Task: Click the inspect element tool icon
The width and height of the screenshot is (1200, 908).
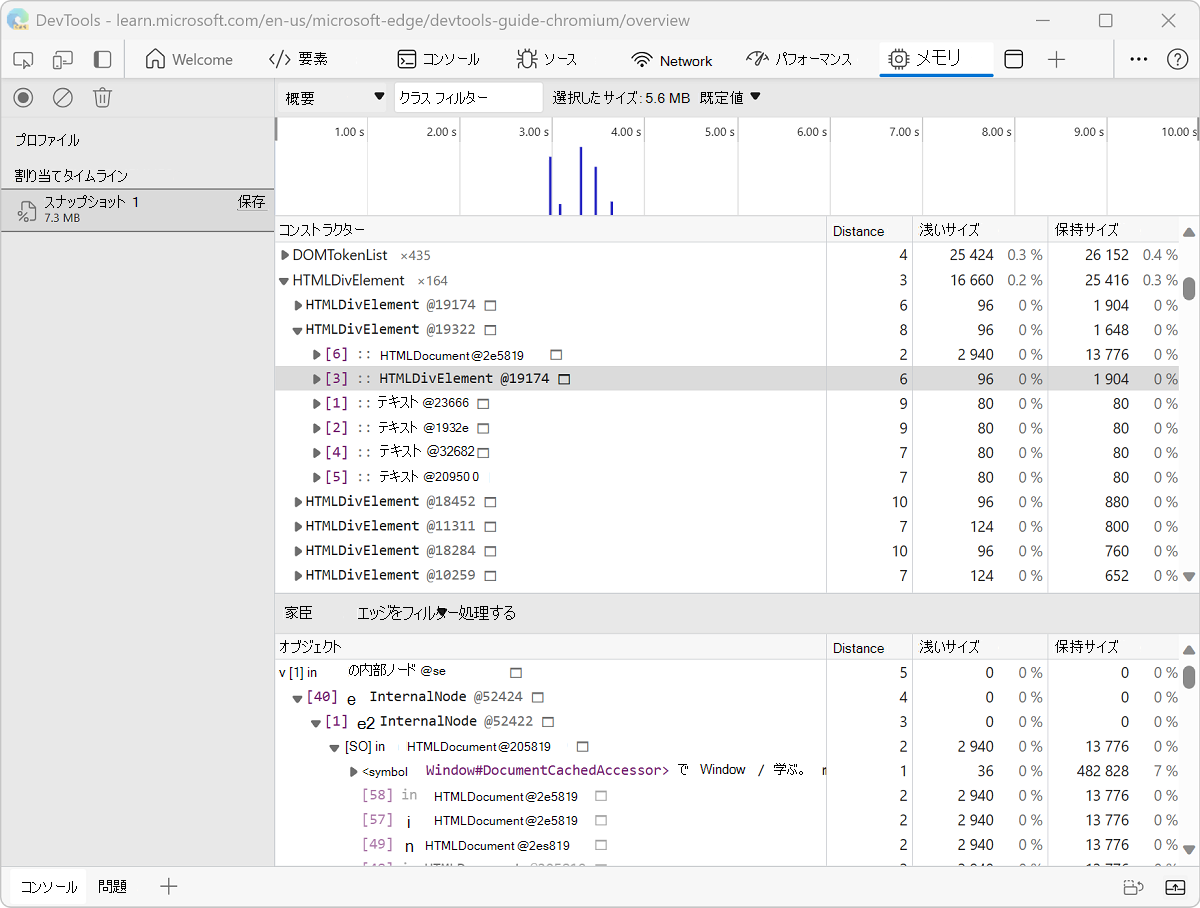Action: pos(24,60)
